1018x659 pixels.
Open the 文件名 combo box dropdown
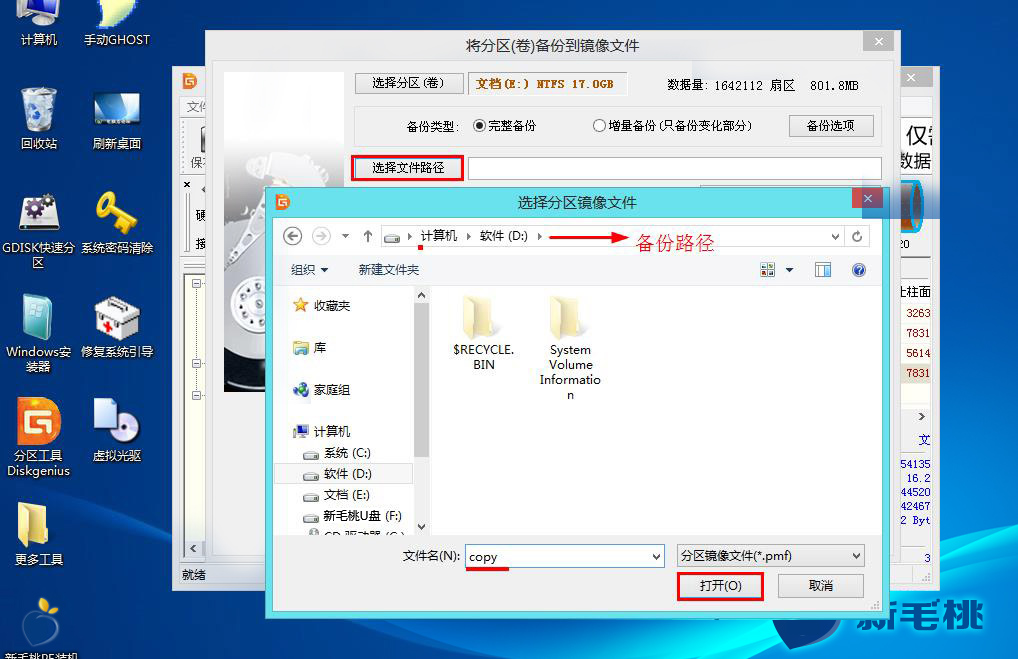click(x=656, y=556)
